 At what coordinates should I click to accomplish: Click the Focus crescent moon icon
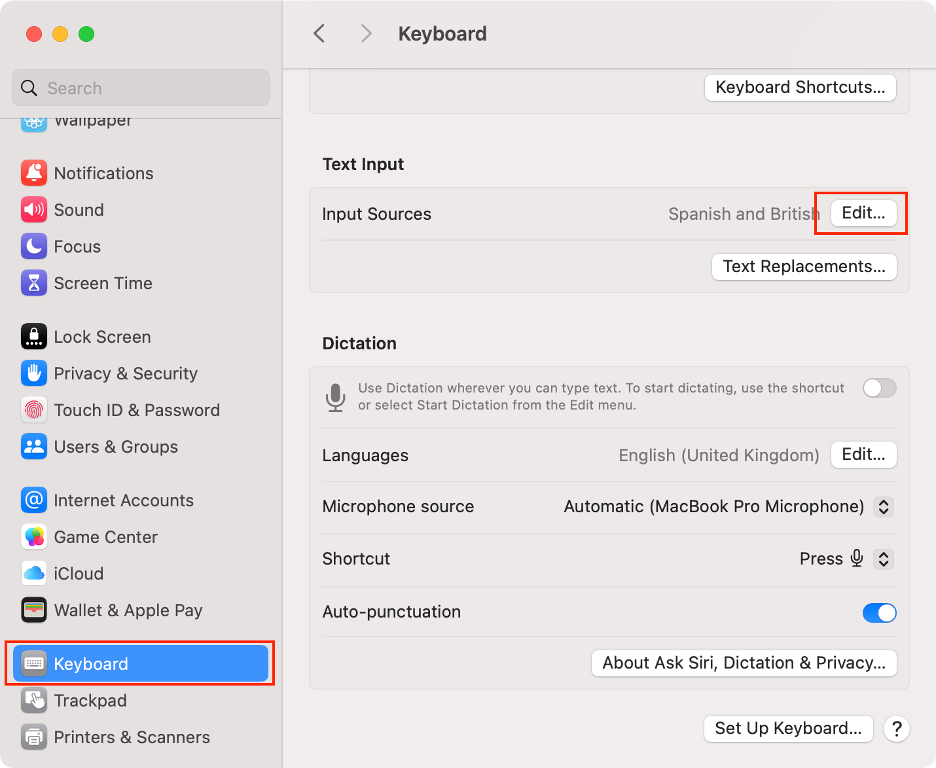tap(31, 246)
